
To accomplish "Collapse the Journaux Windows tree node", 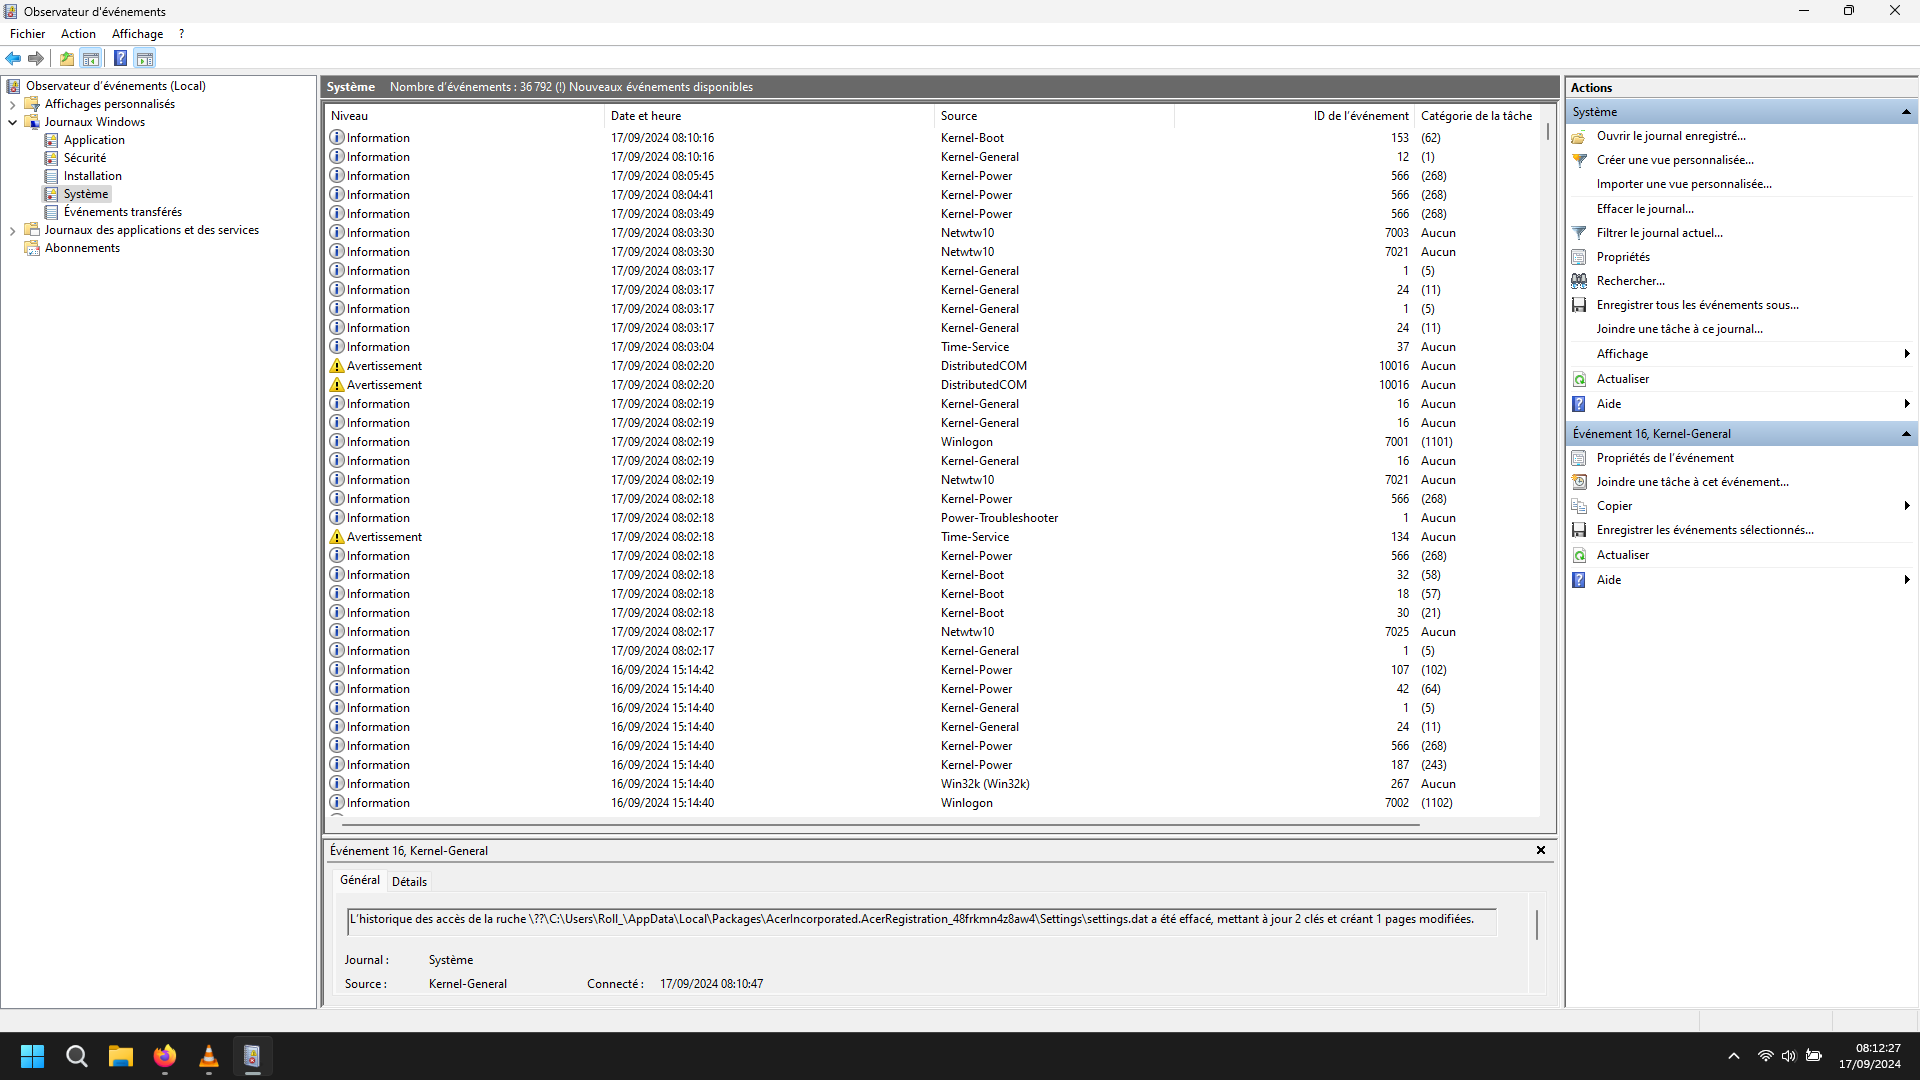I will (12, 122).
